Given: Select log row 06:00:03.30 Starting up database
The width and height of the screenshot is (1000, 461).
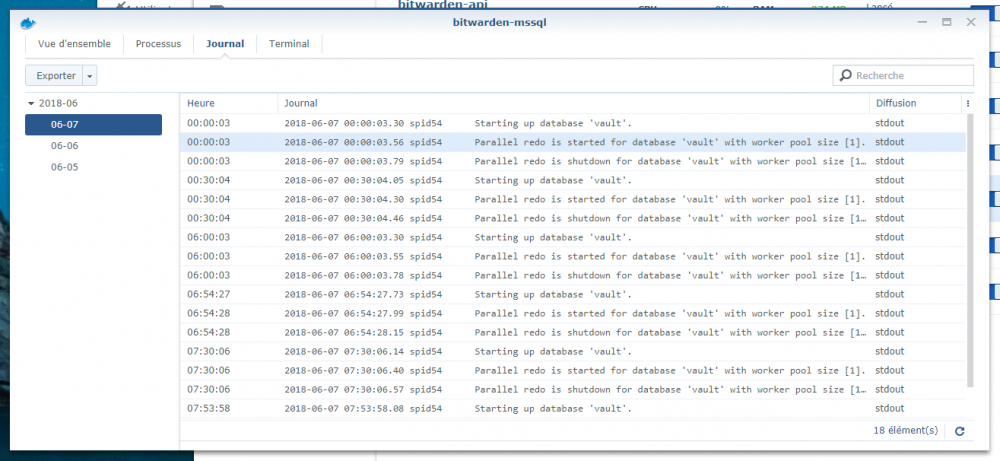Looking at the screenshot, I should coord(573,238).
